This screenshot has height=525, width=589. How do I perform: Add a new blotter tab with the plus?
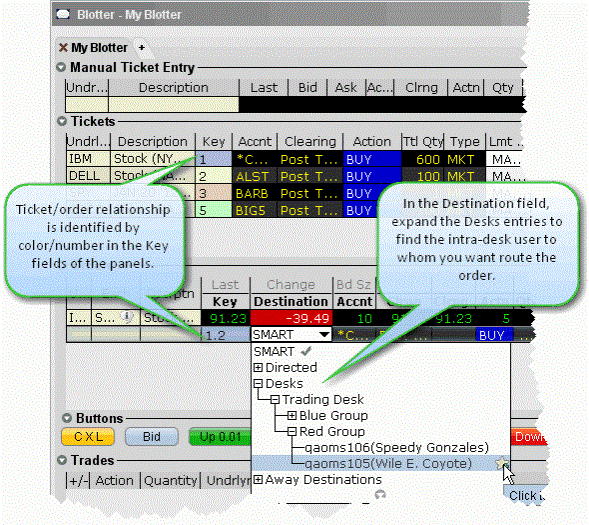coord(142,48)
